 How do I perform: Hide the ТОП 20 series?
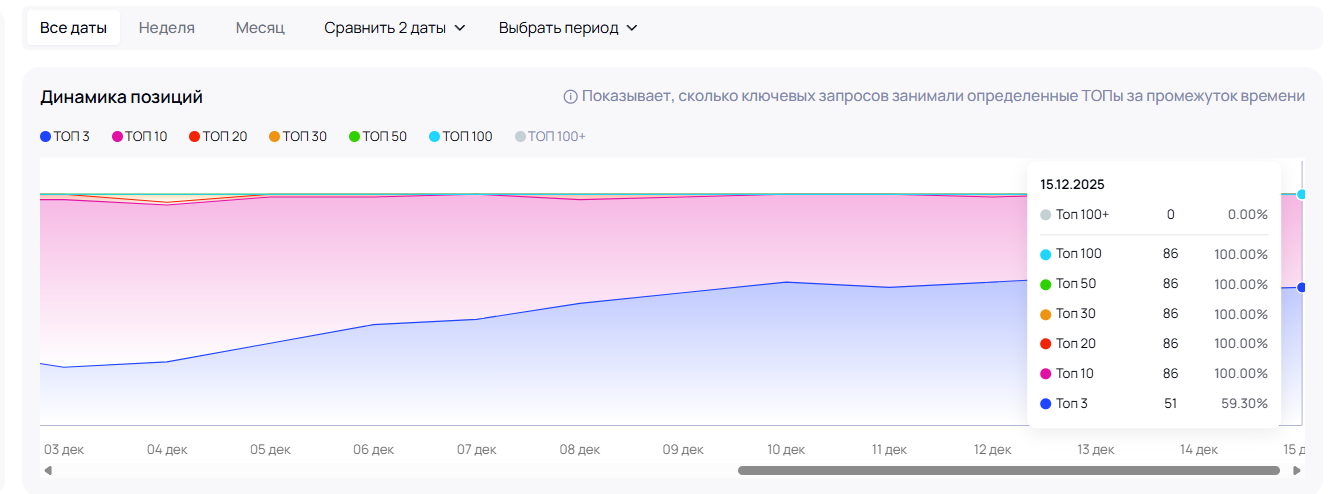(218, 136)
